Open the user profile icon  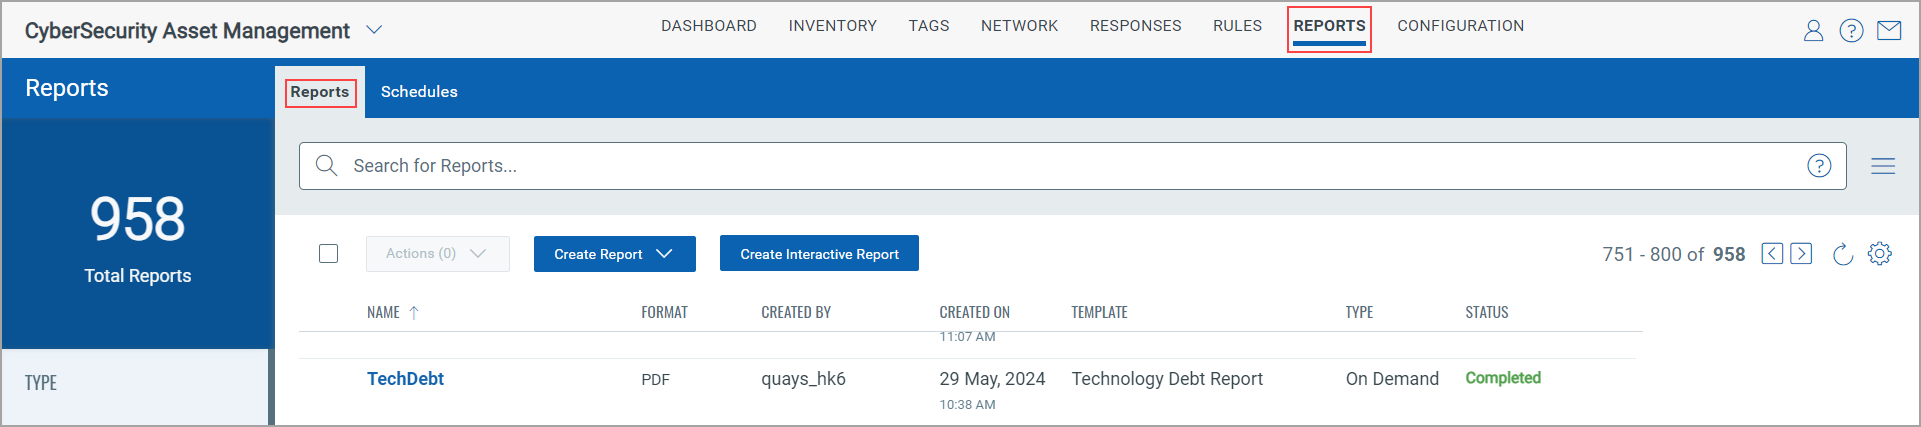click(1813, 31)
